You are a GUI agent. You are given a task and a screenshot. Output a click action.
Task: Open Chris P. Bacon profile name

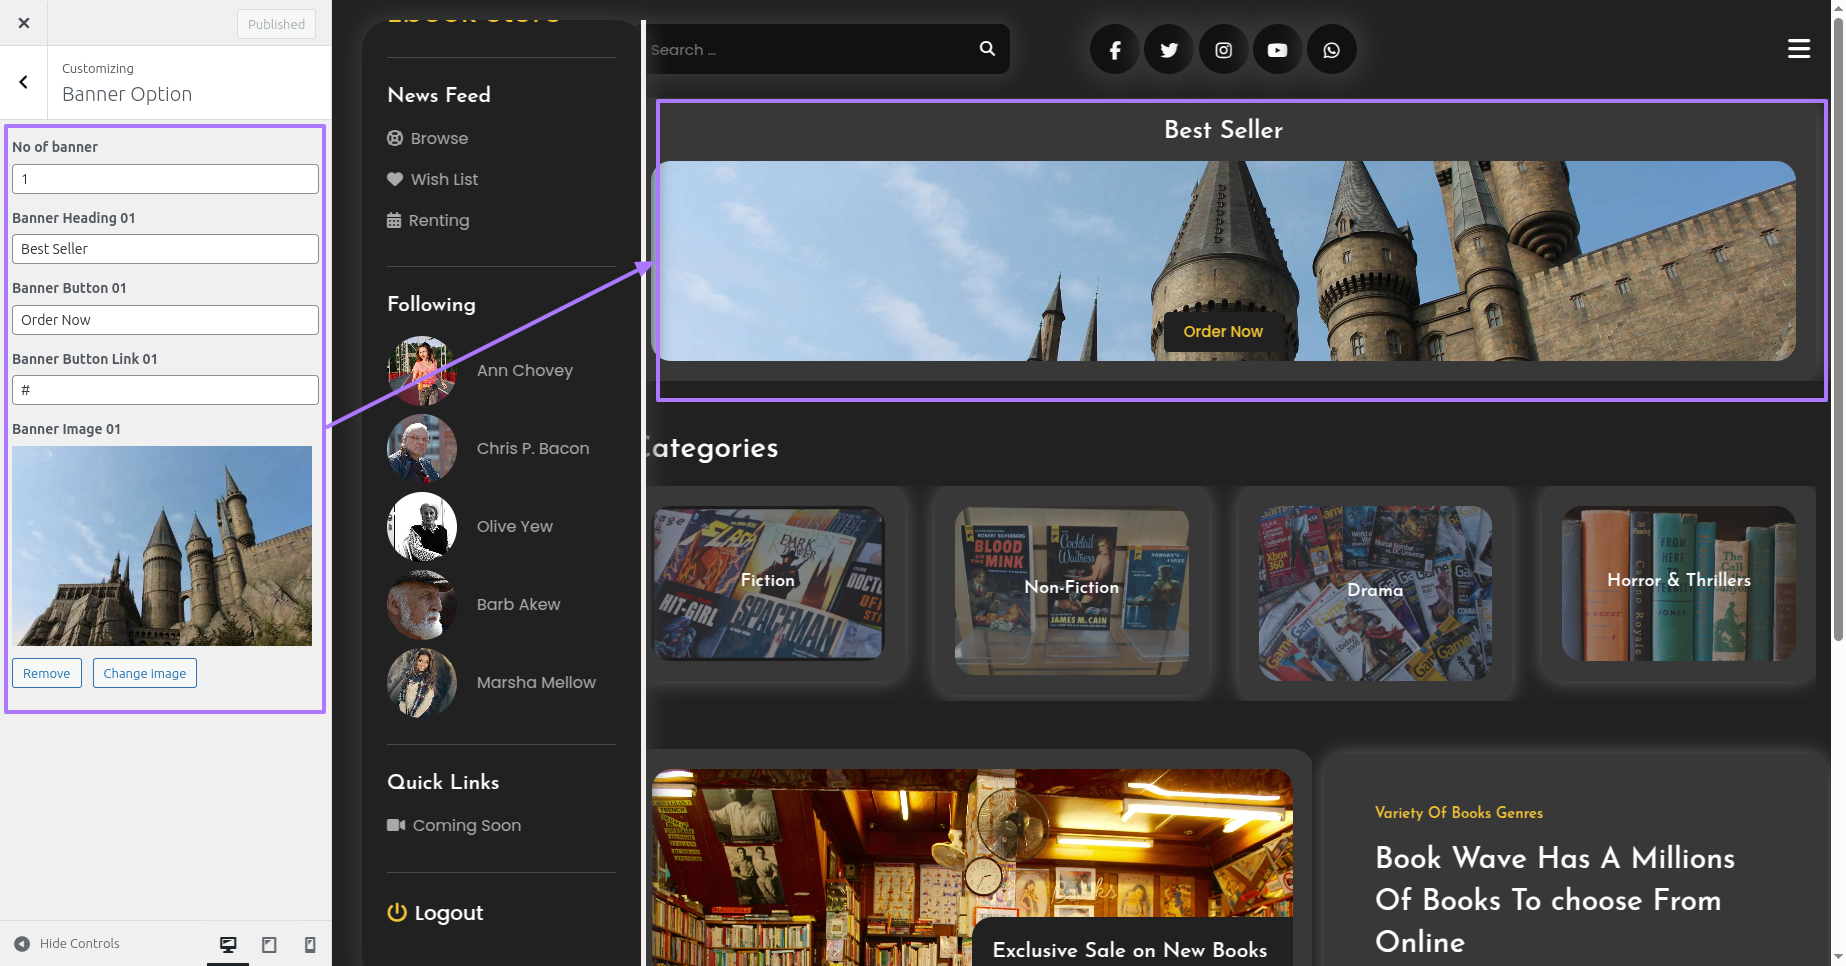tap(533, 448)
